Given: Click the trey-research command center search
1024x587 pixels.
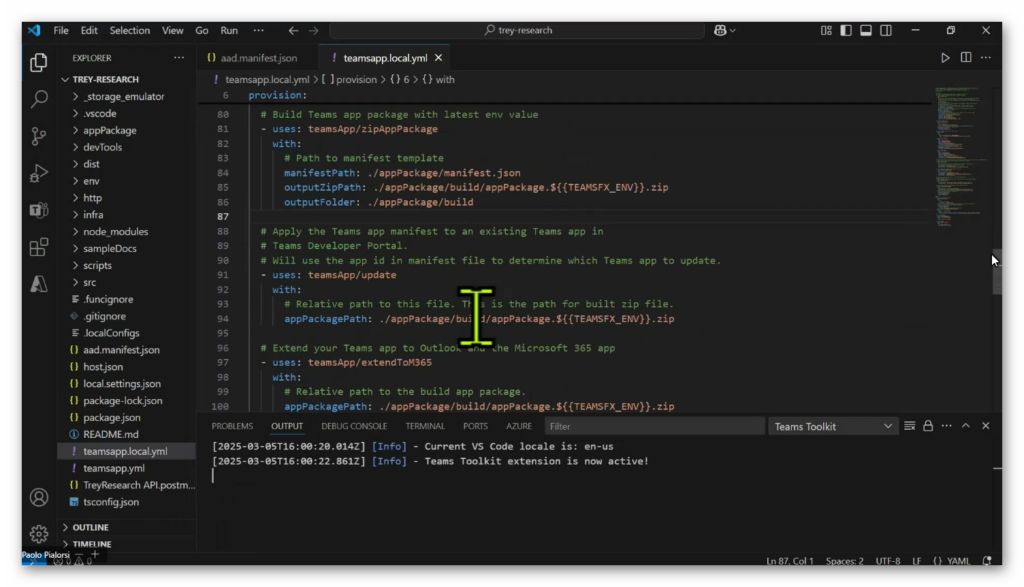Looking at the screenshot, I should pos(518,30).
